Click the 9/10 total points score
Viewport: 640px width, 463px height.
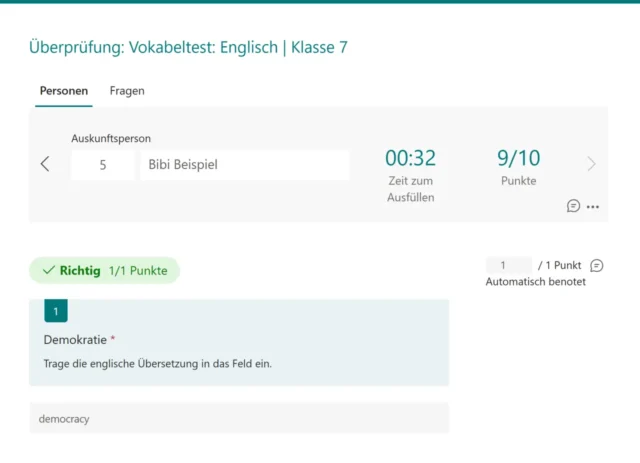pyautogui.click(x=518, y=158)
